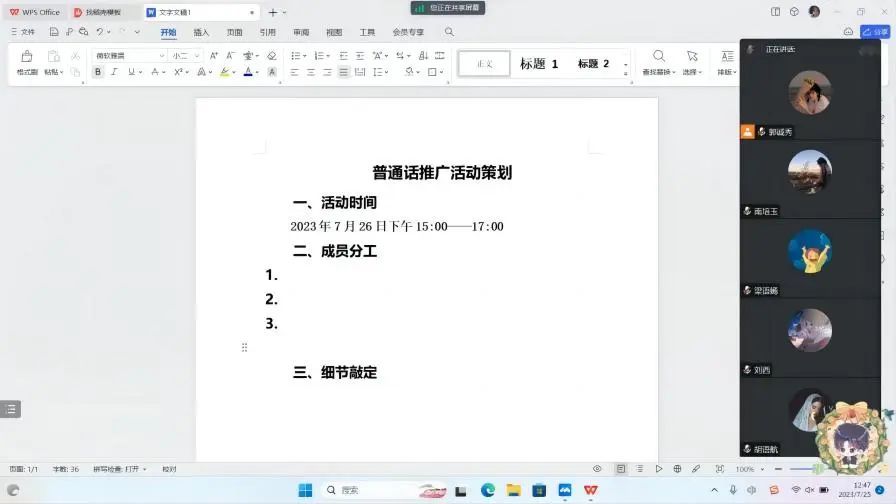Toggle Bold formatting button
The image size is (896, 504).
tap(98, 72)
